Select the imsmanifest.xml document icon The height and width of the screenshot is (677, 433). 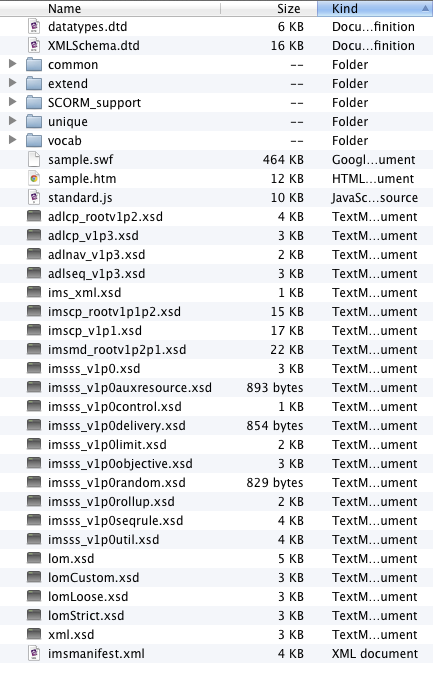34,654
